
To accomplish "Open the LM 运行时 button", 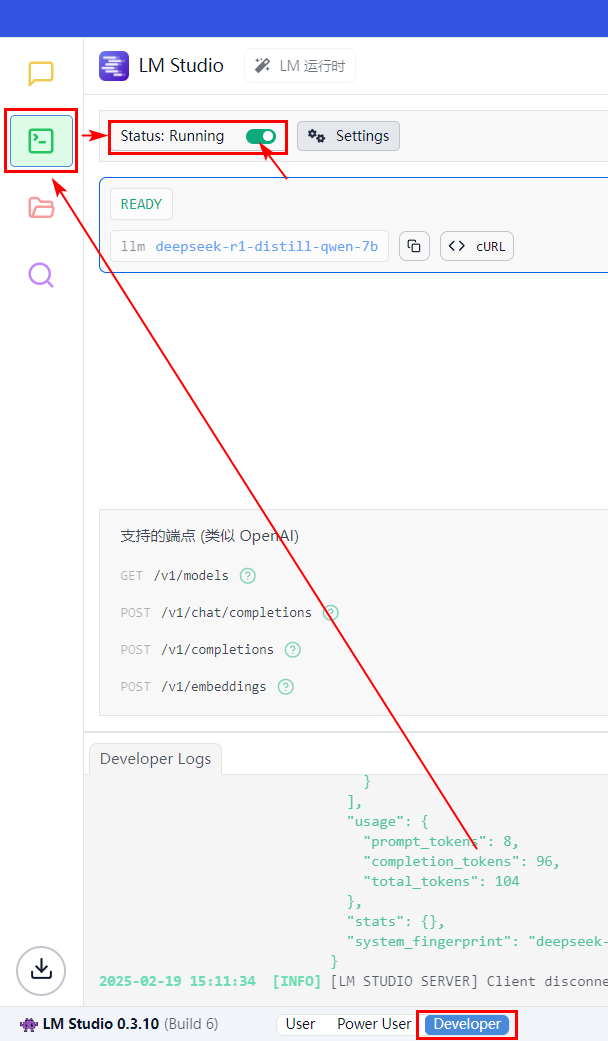I will pos(300,66).
